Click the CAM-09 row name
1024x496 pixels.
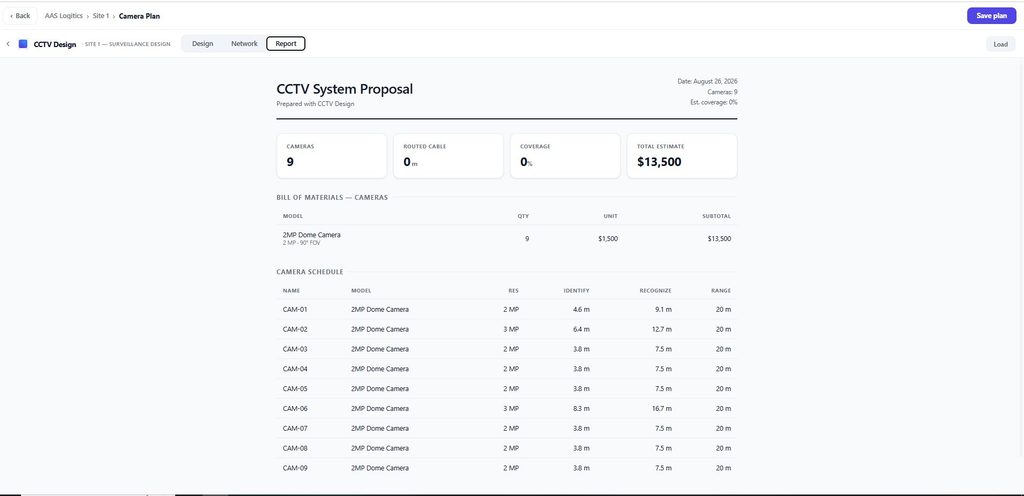pos(295,468)
